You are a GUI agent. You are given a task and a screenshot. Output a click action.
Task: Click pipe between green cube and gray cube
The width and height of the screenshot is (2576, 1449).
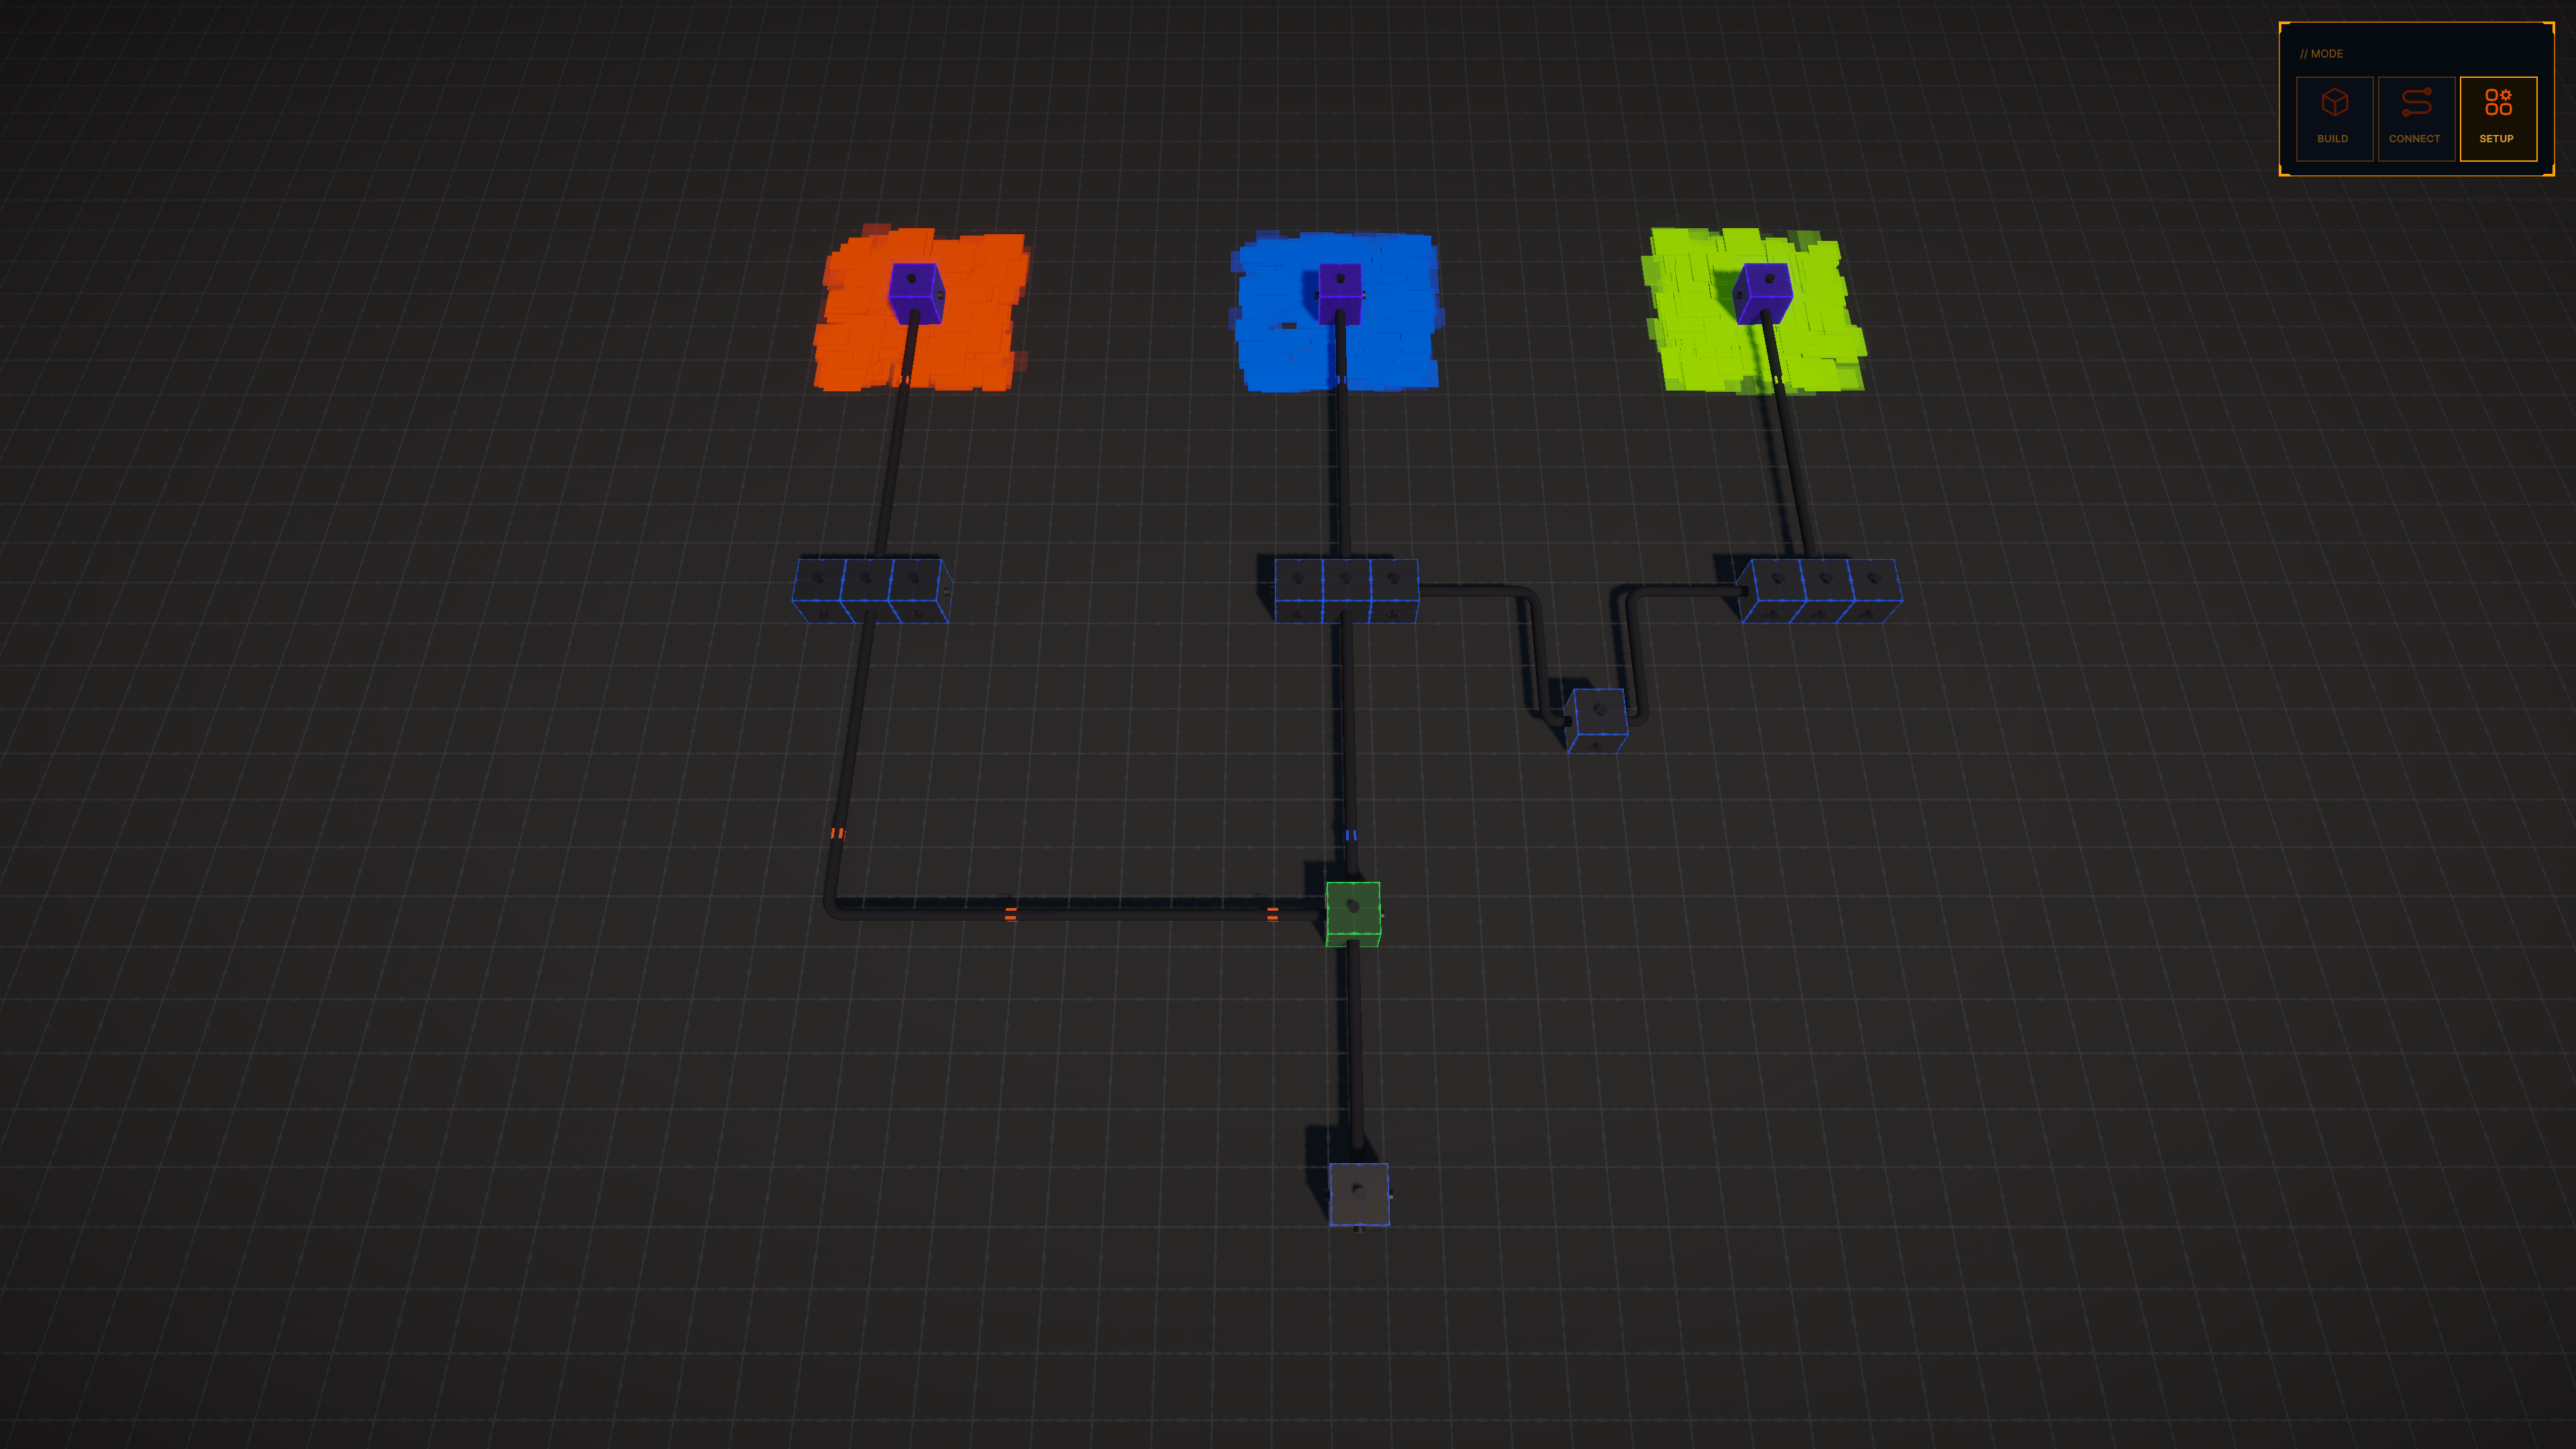click(1355, 1050)
